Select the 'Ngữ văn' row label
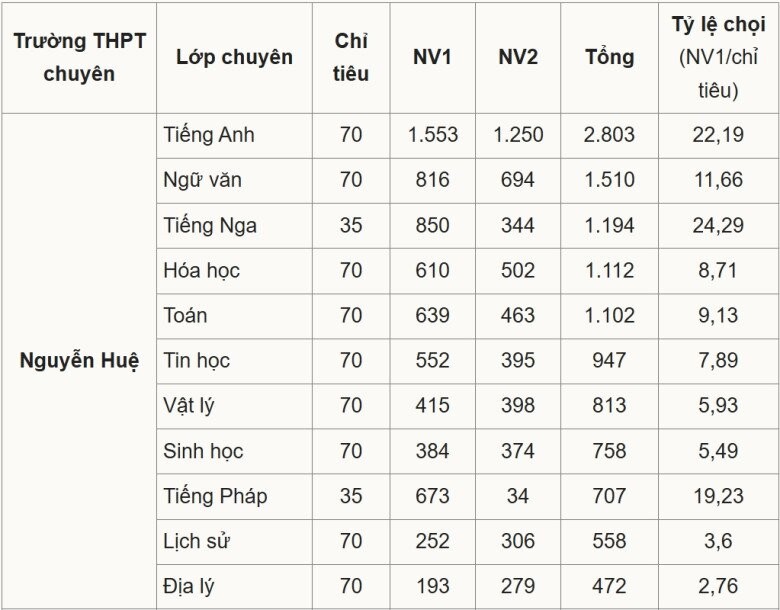The height and width of the screenshot is (610, 780). click(203, 181)
